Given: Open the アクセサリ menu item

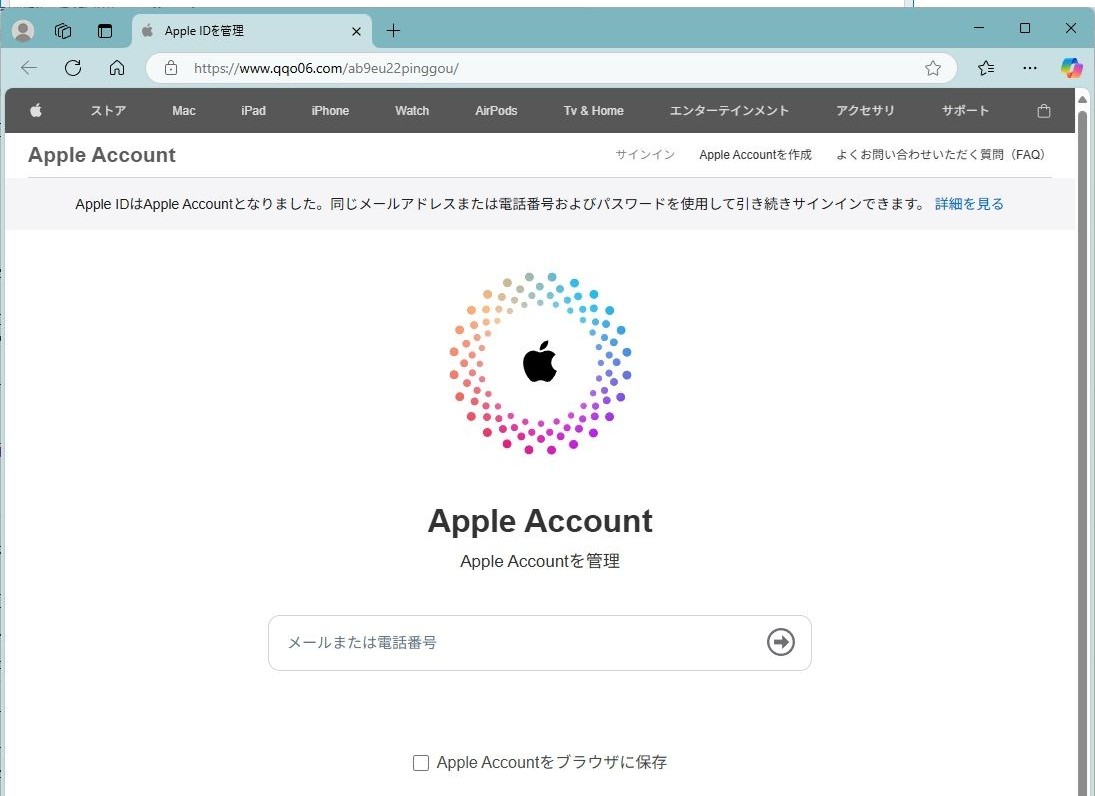Looking at the screenshot, I should pos(865,110).
